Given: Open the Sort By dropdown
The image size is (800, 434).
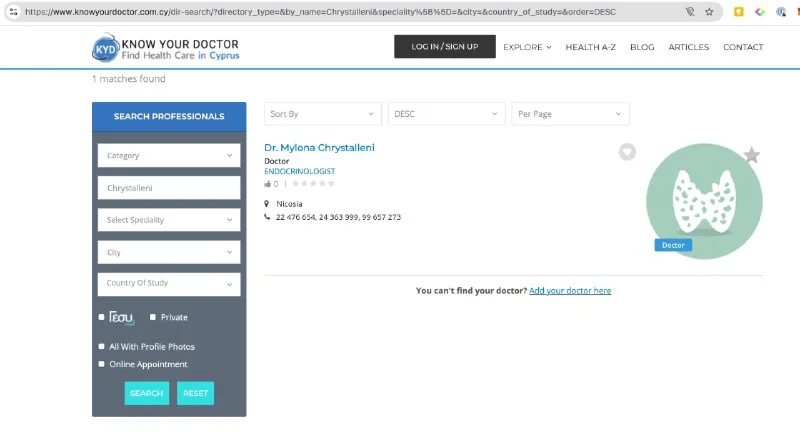Looking at the screenshot, I should [322, 114].
